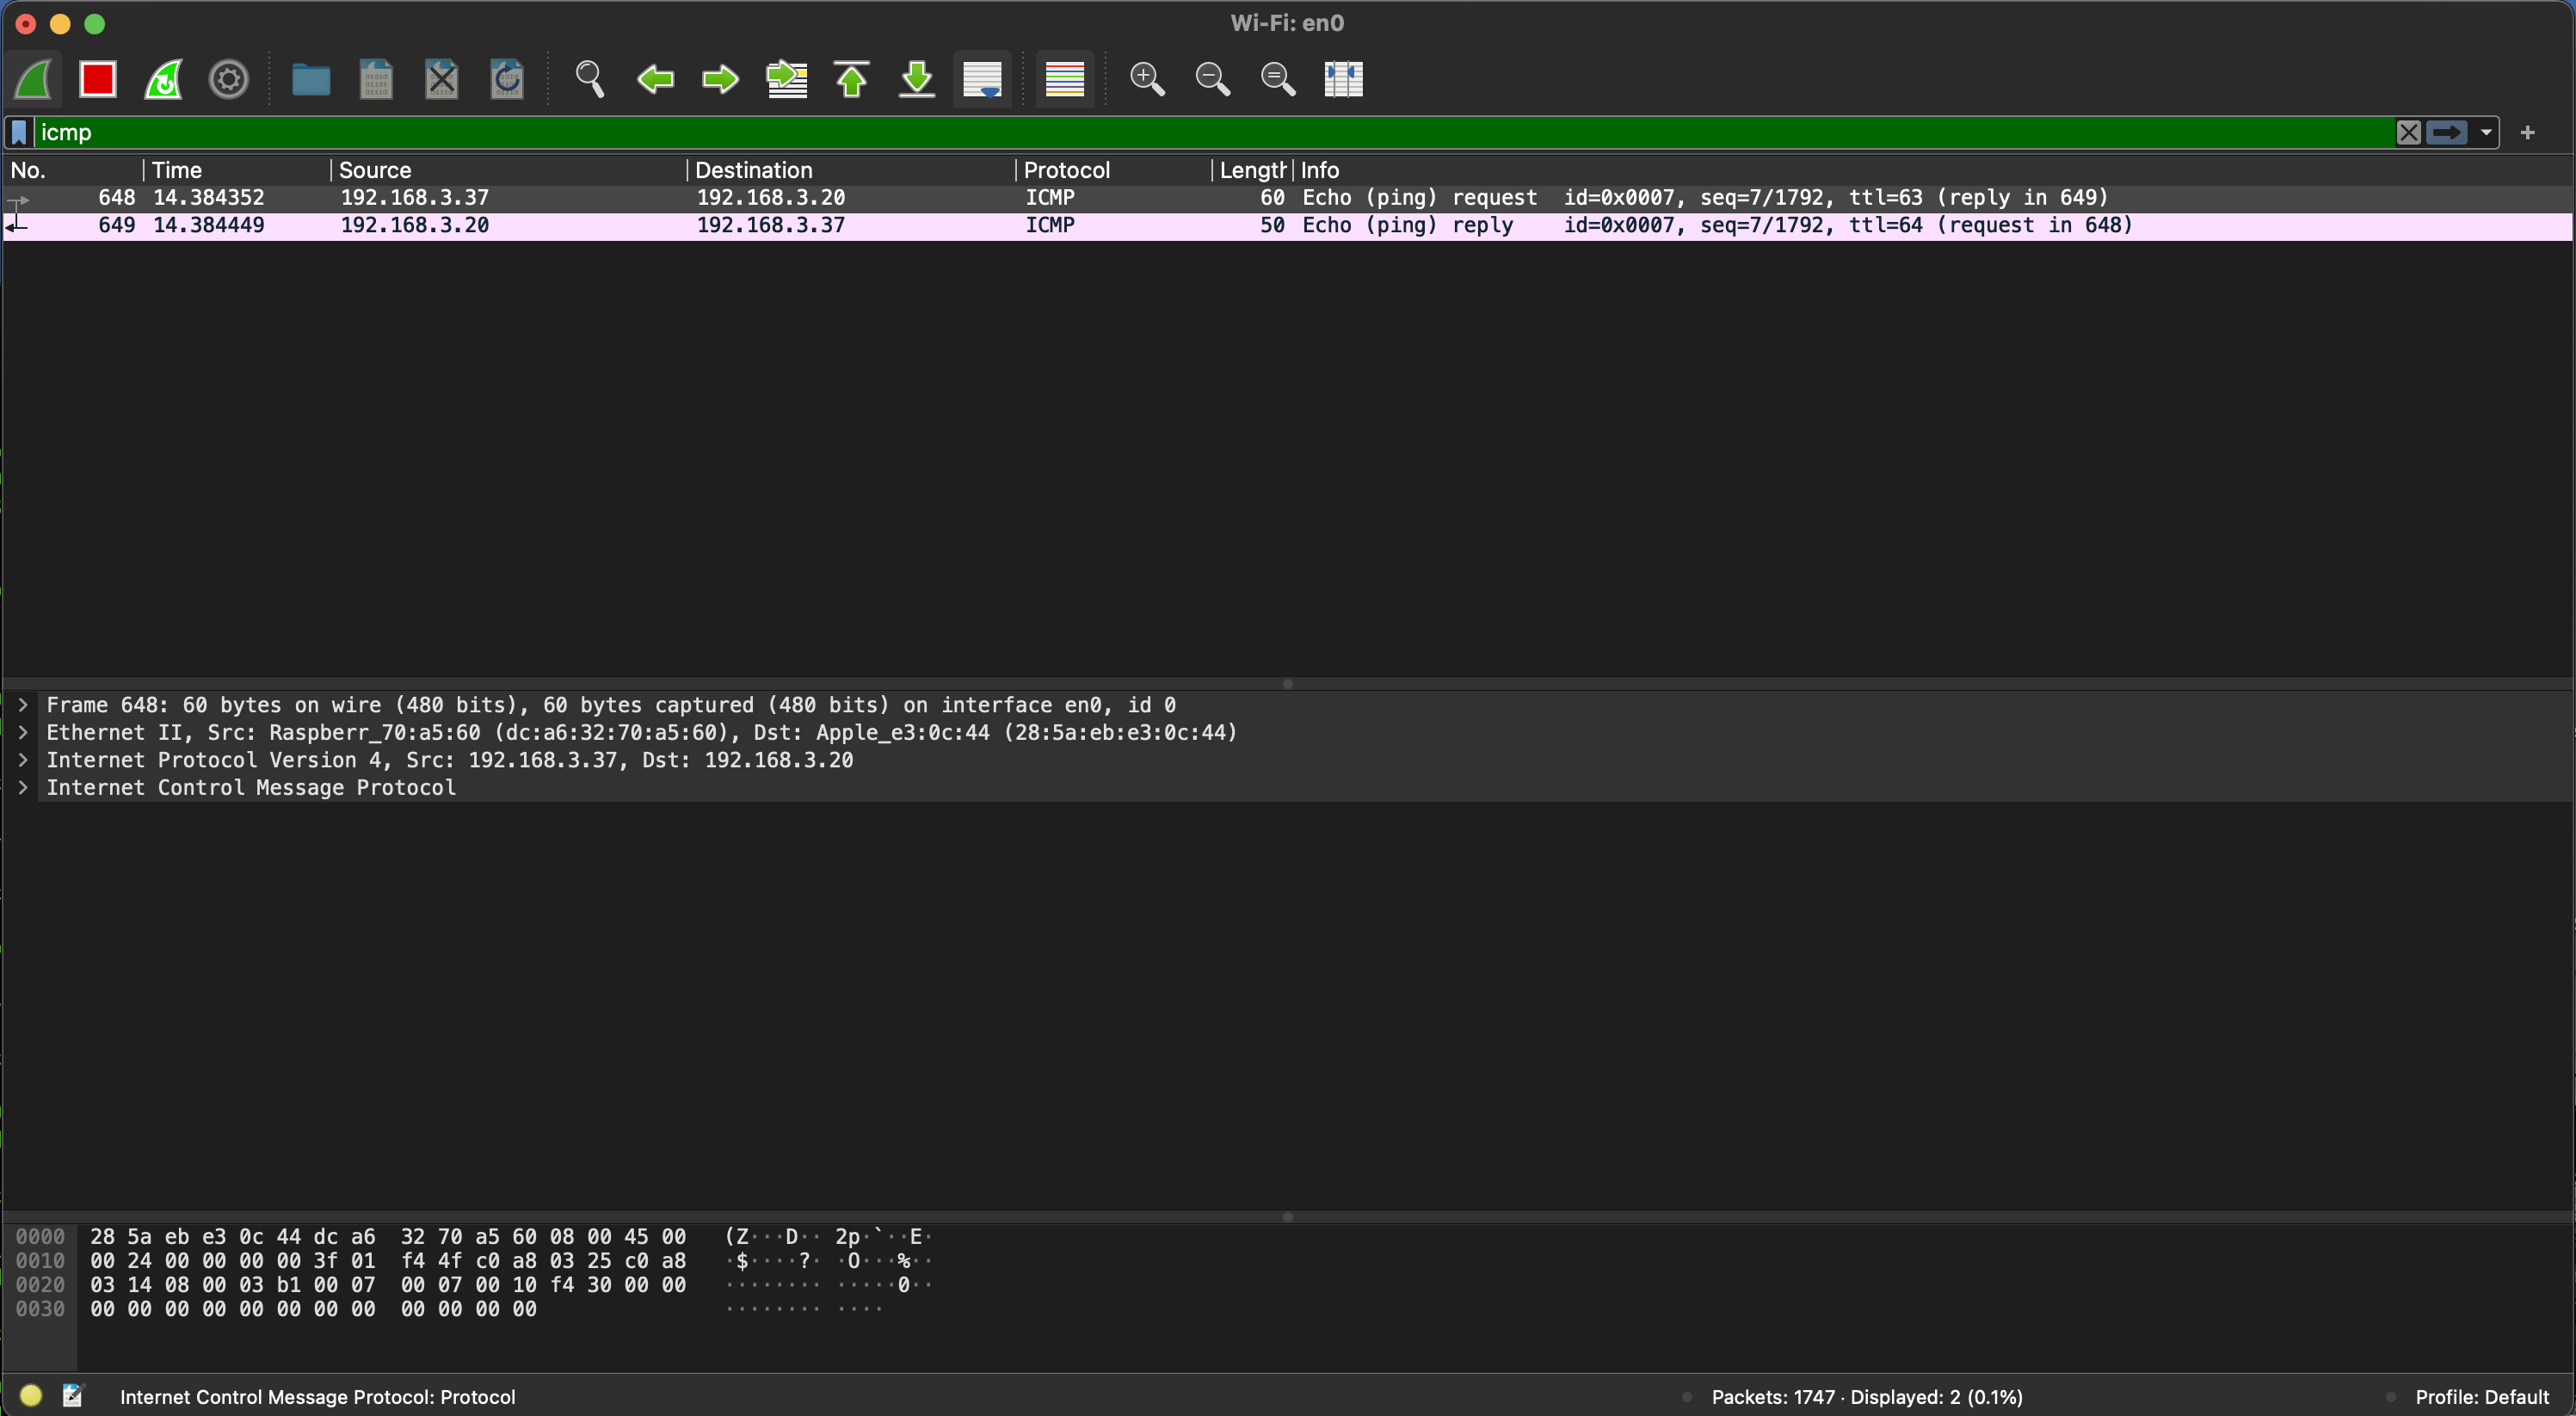Open the display filter history dropdown
This screenshot has width=2576, height=1416.
click(x=2486, y=132)
